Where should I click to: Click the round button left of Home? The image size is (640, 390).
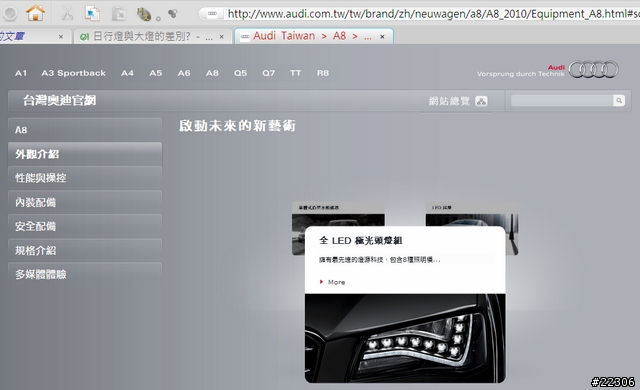10,13
